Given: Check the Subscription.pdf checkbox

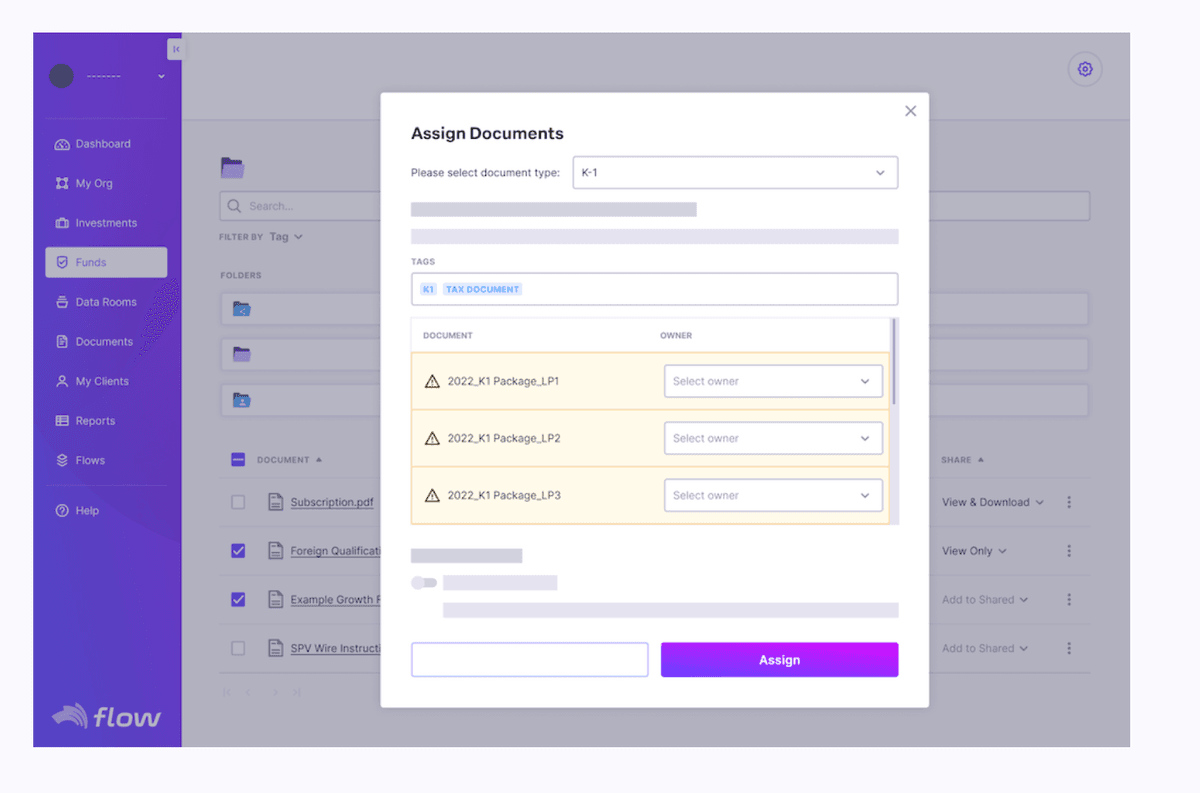Looking at the screenshot, I should (238, 502).
